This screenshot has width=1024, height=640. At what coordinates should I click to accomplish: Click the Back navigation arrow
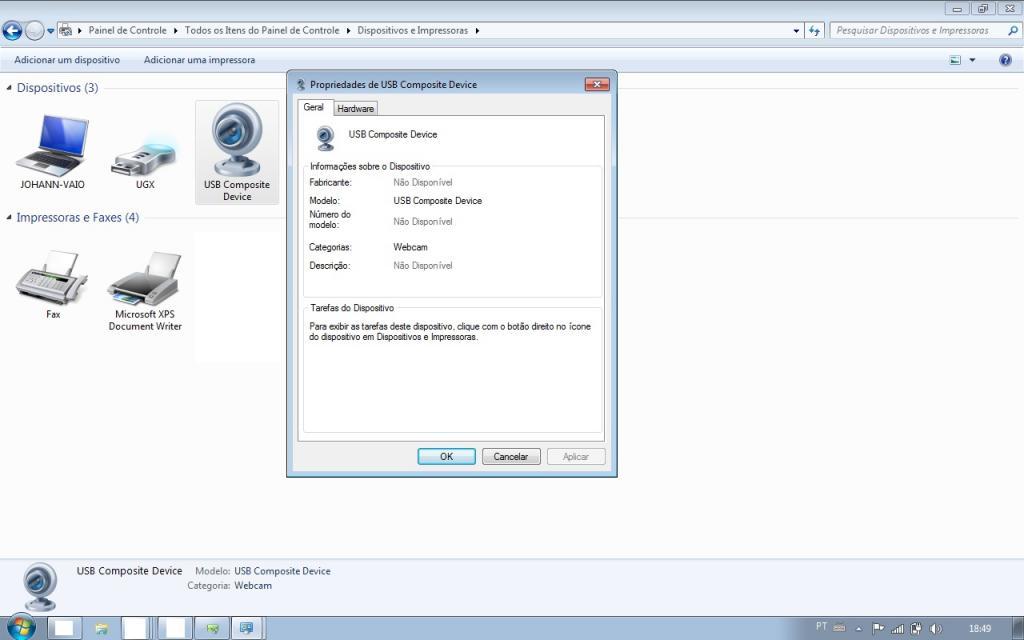tap(12, 30)
